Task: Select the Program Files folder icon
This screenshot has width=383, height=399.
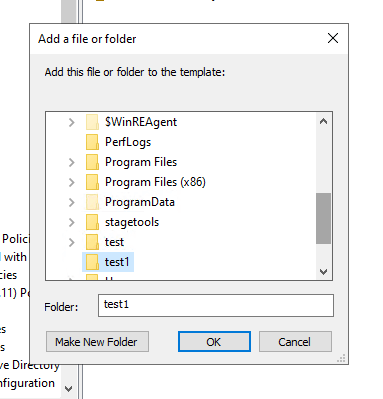Action: tap(92, 162)
